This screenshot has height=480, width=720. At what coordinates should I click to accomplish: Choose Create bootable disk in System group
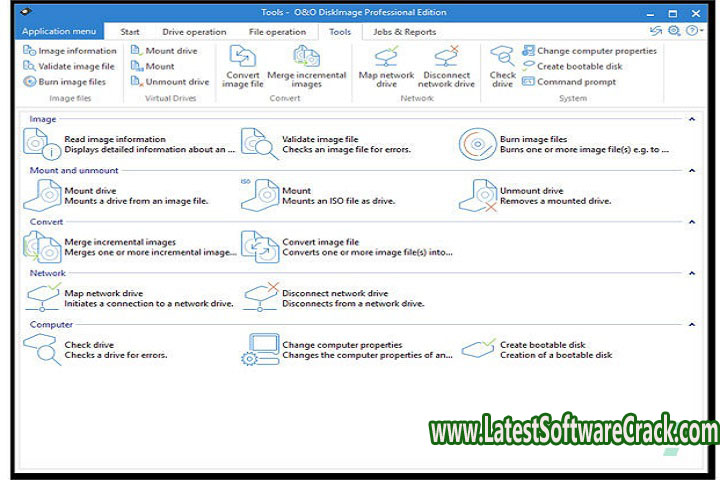(572, 66)
